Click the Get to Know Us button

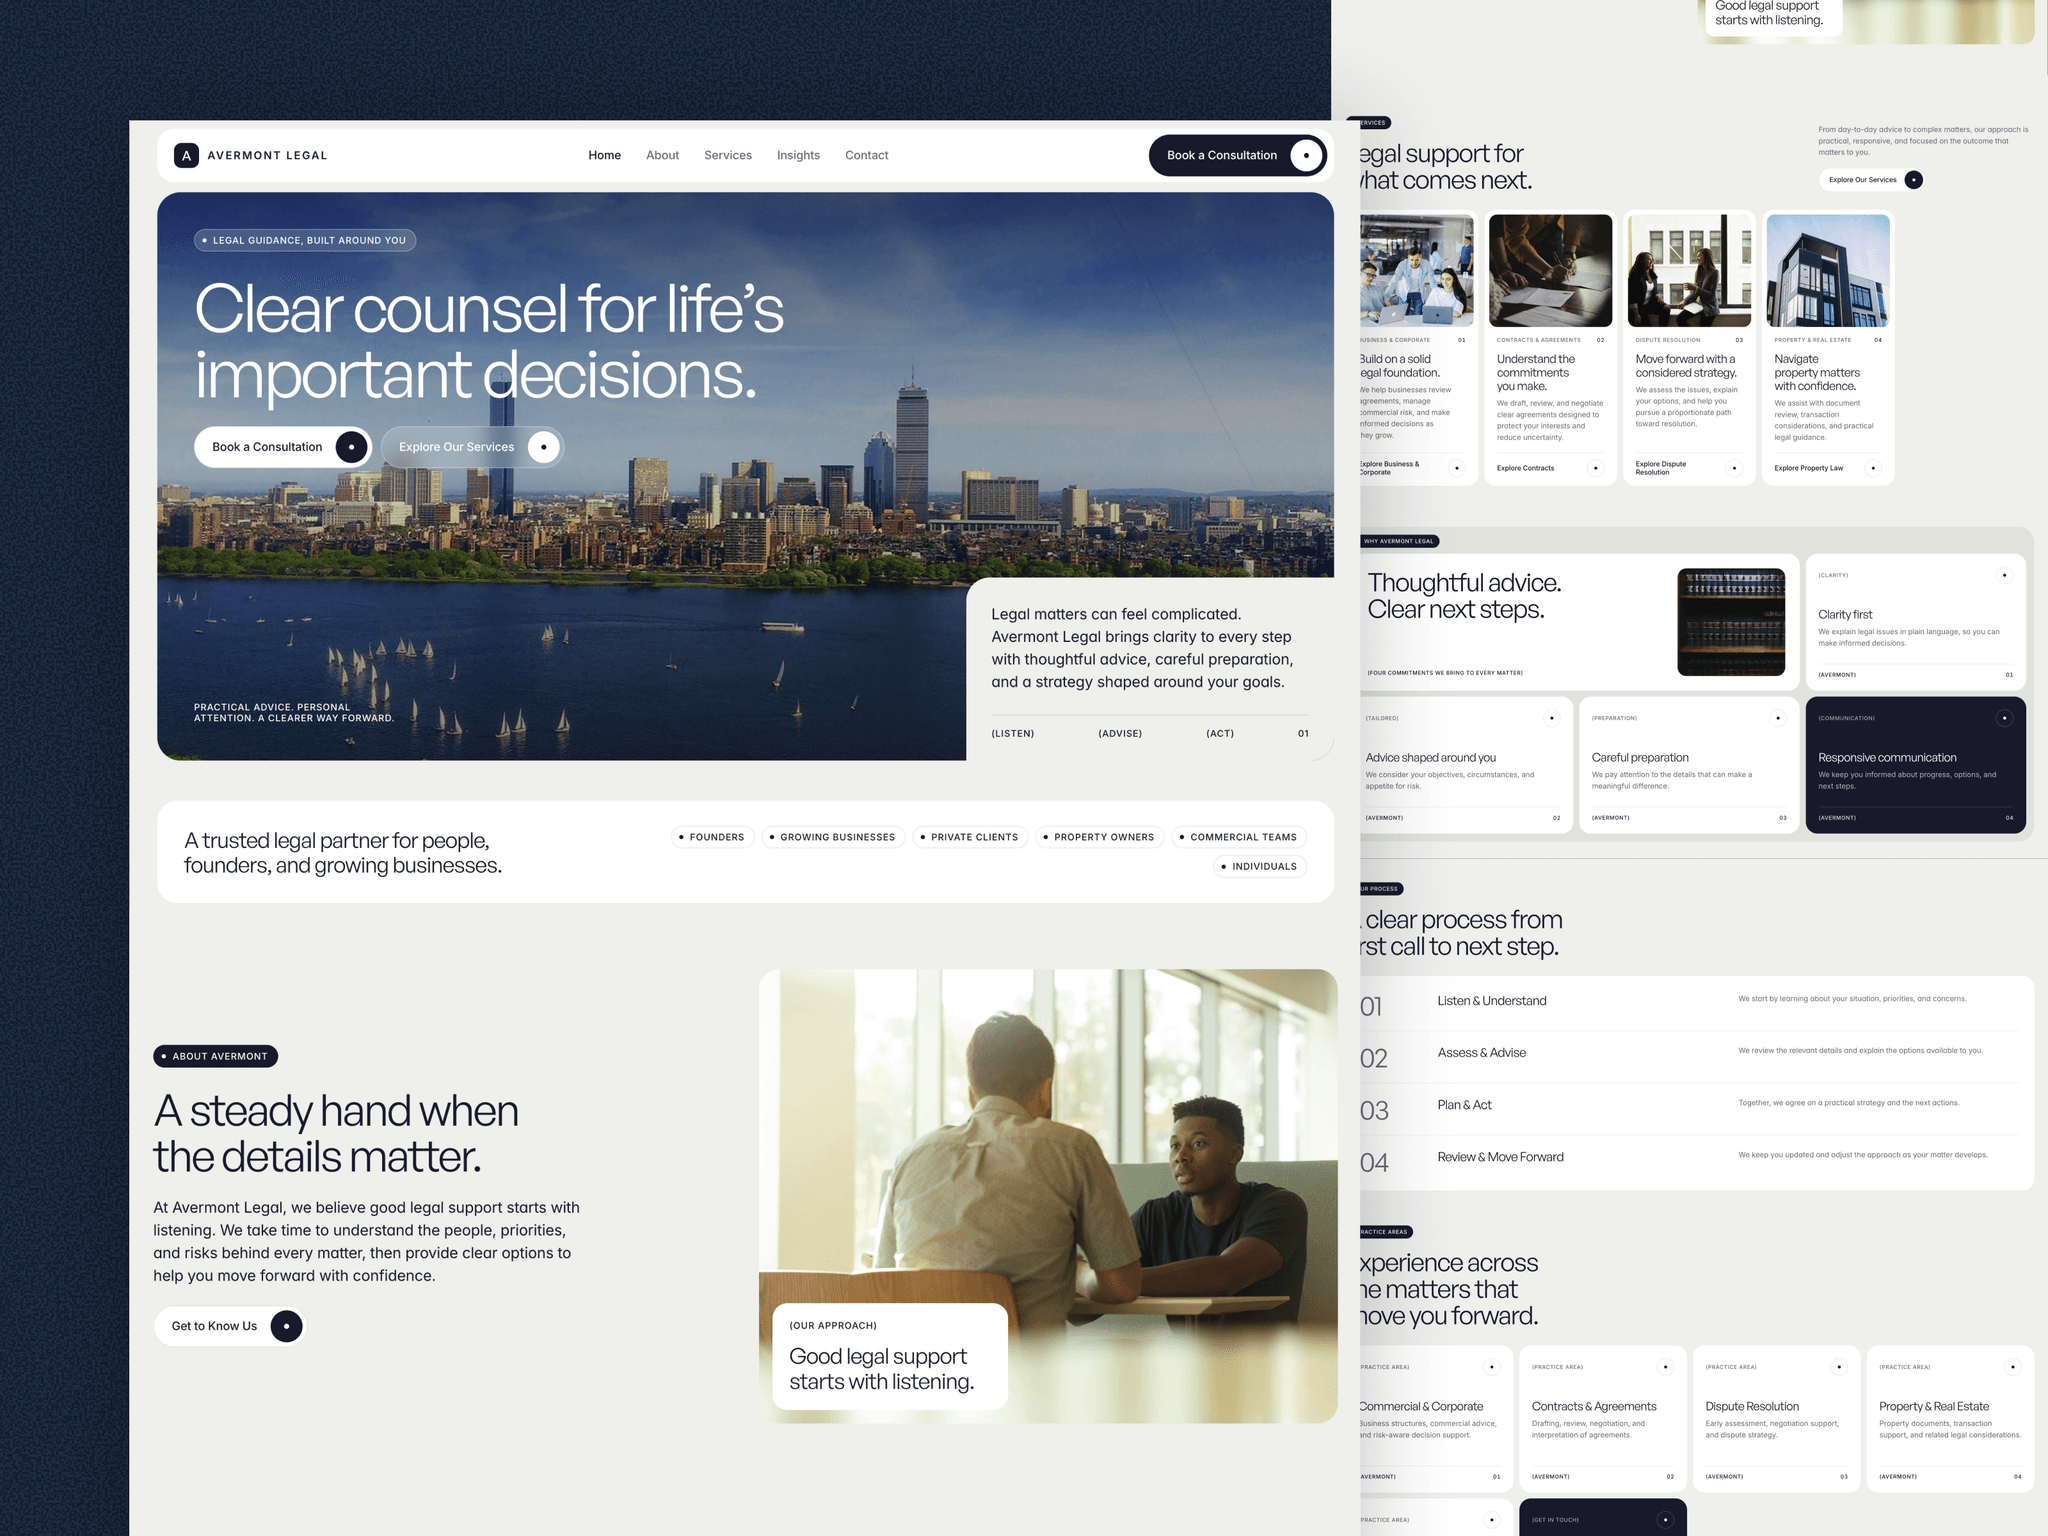(230, 1326)
